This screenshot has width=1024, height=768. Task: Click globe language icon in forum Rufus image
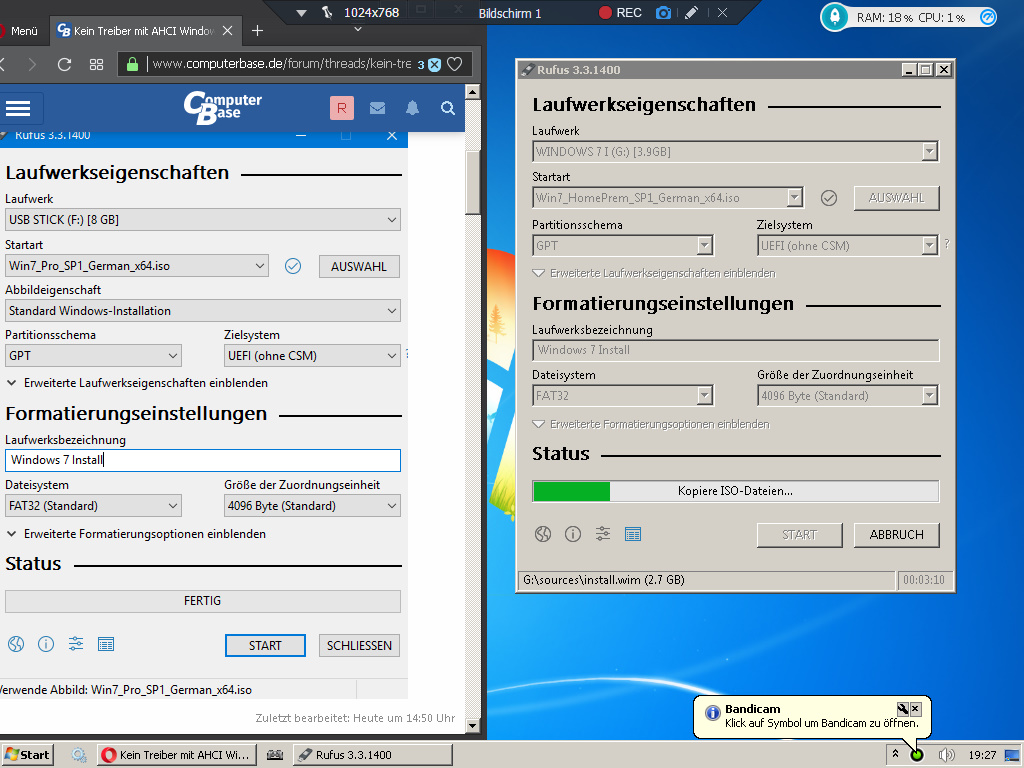pyautogui.click(x=16, y=645)
